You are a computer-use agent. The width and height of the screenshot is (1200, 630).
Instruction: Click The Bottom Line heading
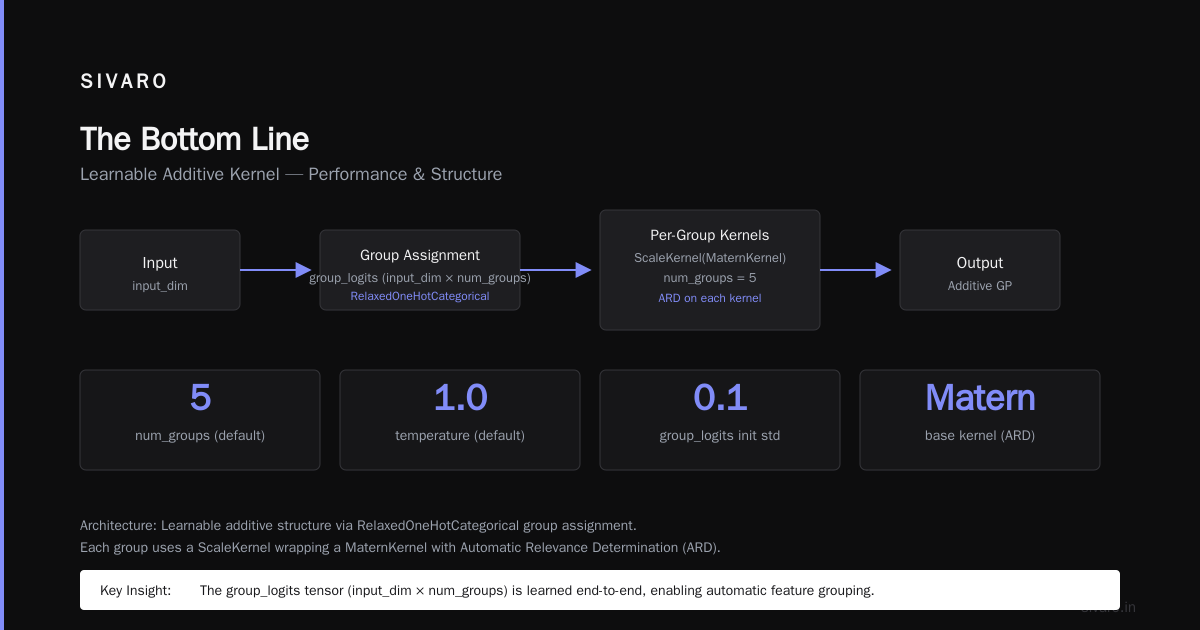pyautogui.click(x=194, y=138)
